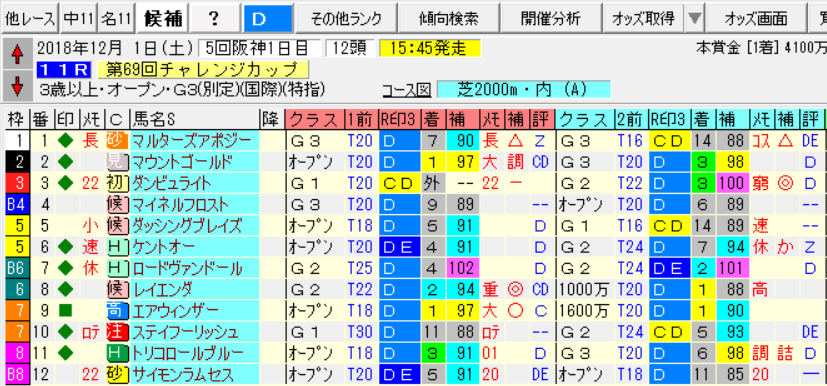Click the green square mark for horse 9
827x386 pixels.
pos(66,311)
